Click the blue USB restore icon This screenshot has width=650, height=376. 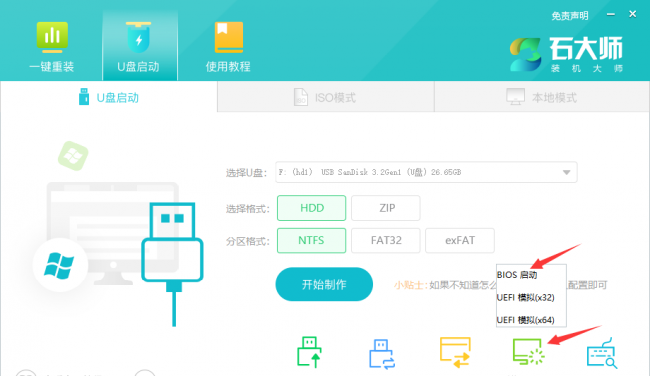(382, 354)
